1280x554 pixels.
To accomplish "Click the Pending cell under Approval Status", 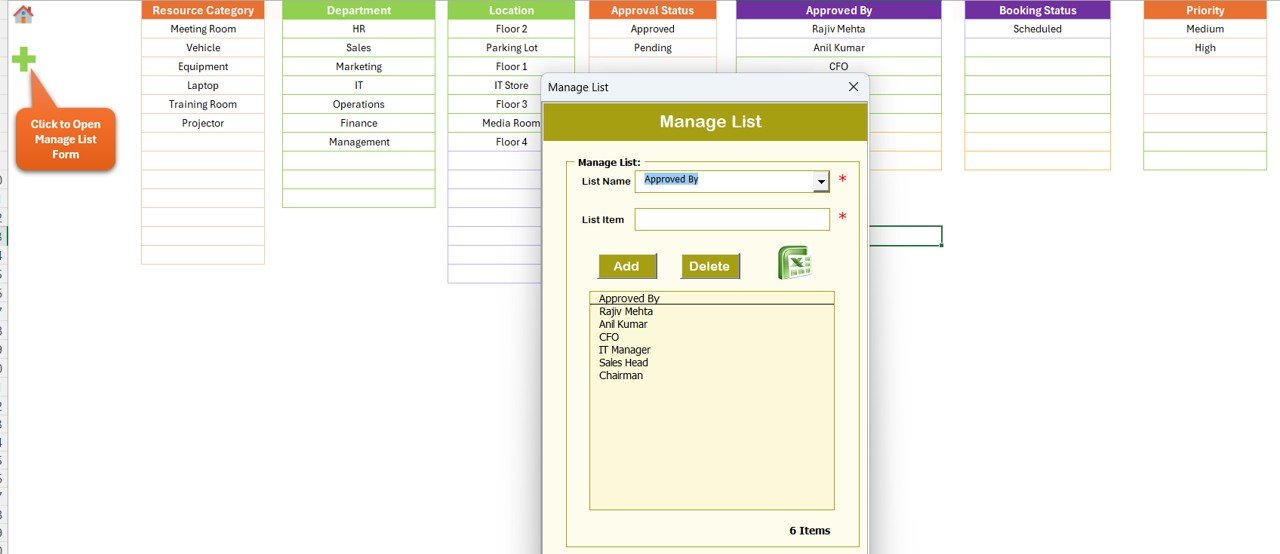I will coord(652,48).
